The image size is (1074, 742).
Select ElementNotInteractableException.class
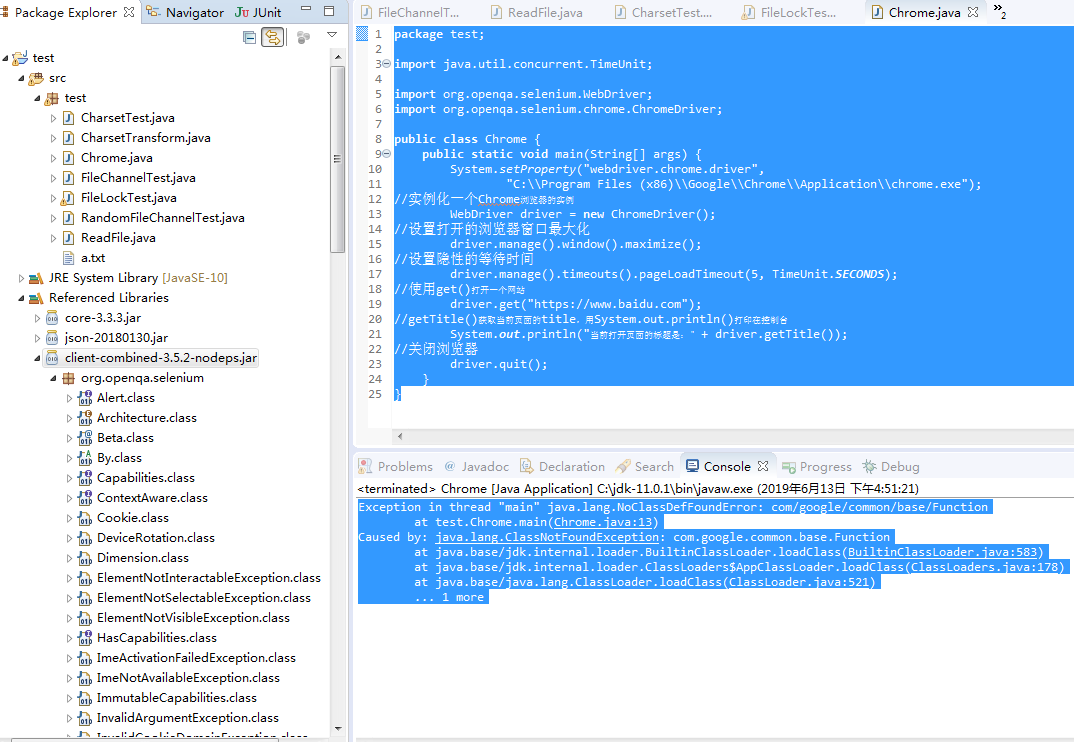(208, 578)
